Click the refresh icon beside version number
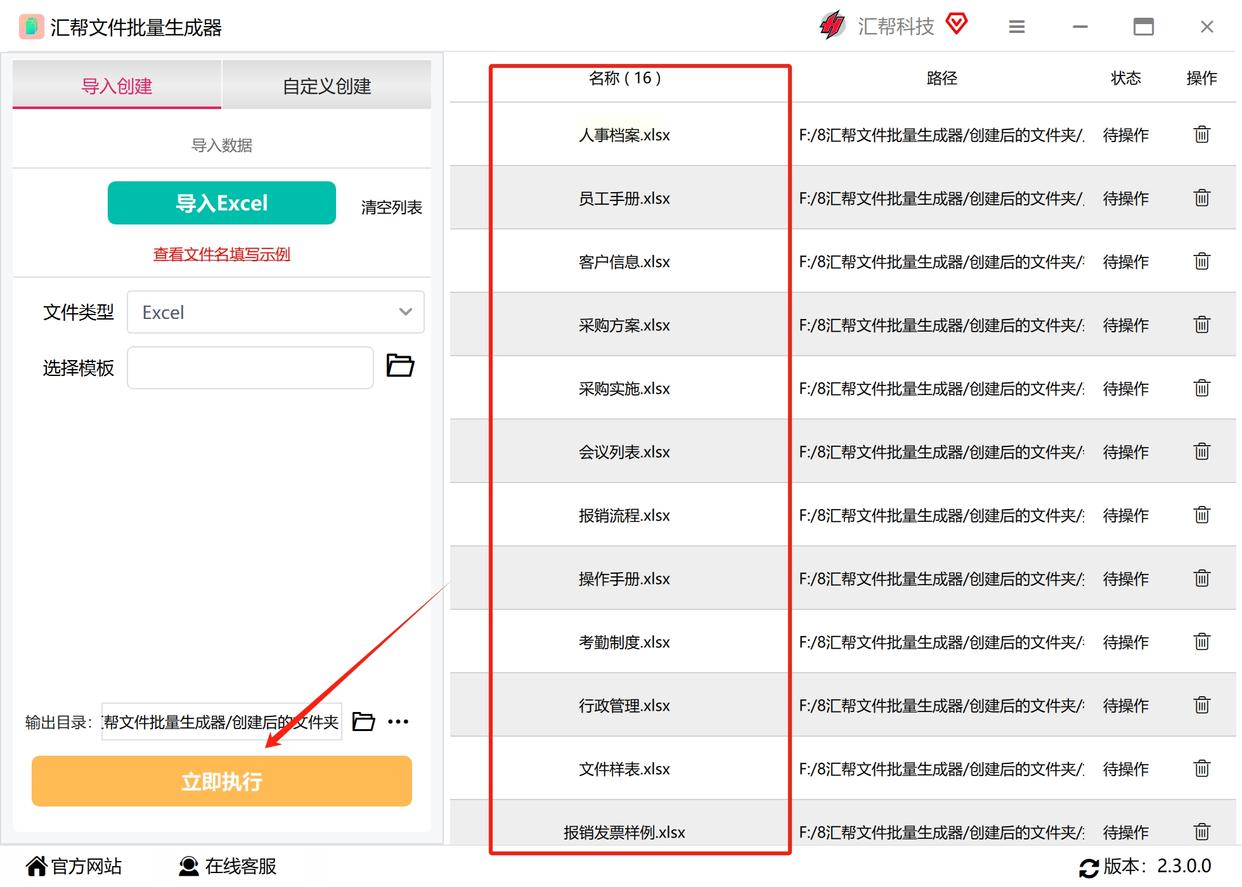This screenshot has width=1242, height=887. tap(1088, 868)
